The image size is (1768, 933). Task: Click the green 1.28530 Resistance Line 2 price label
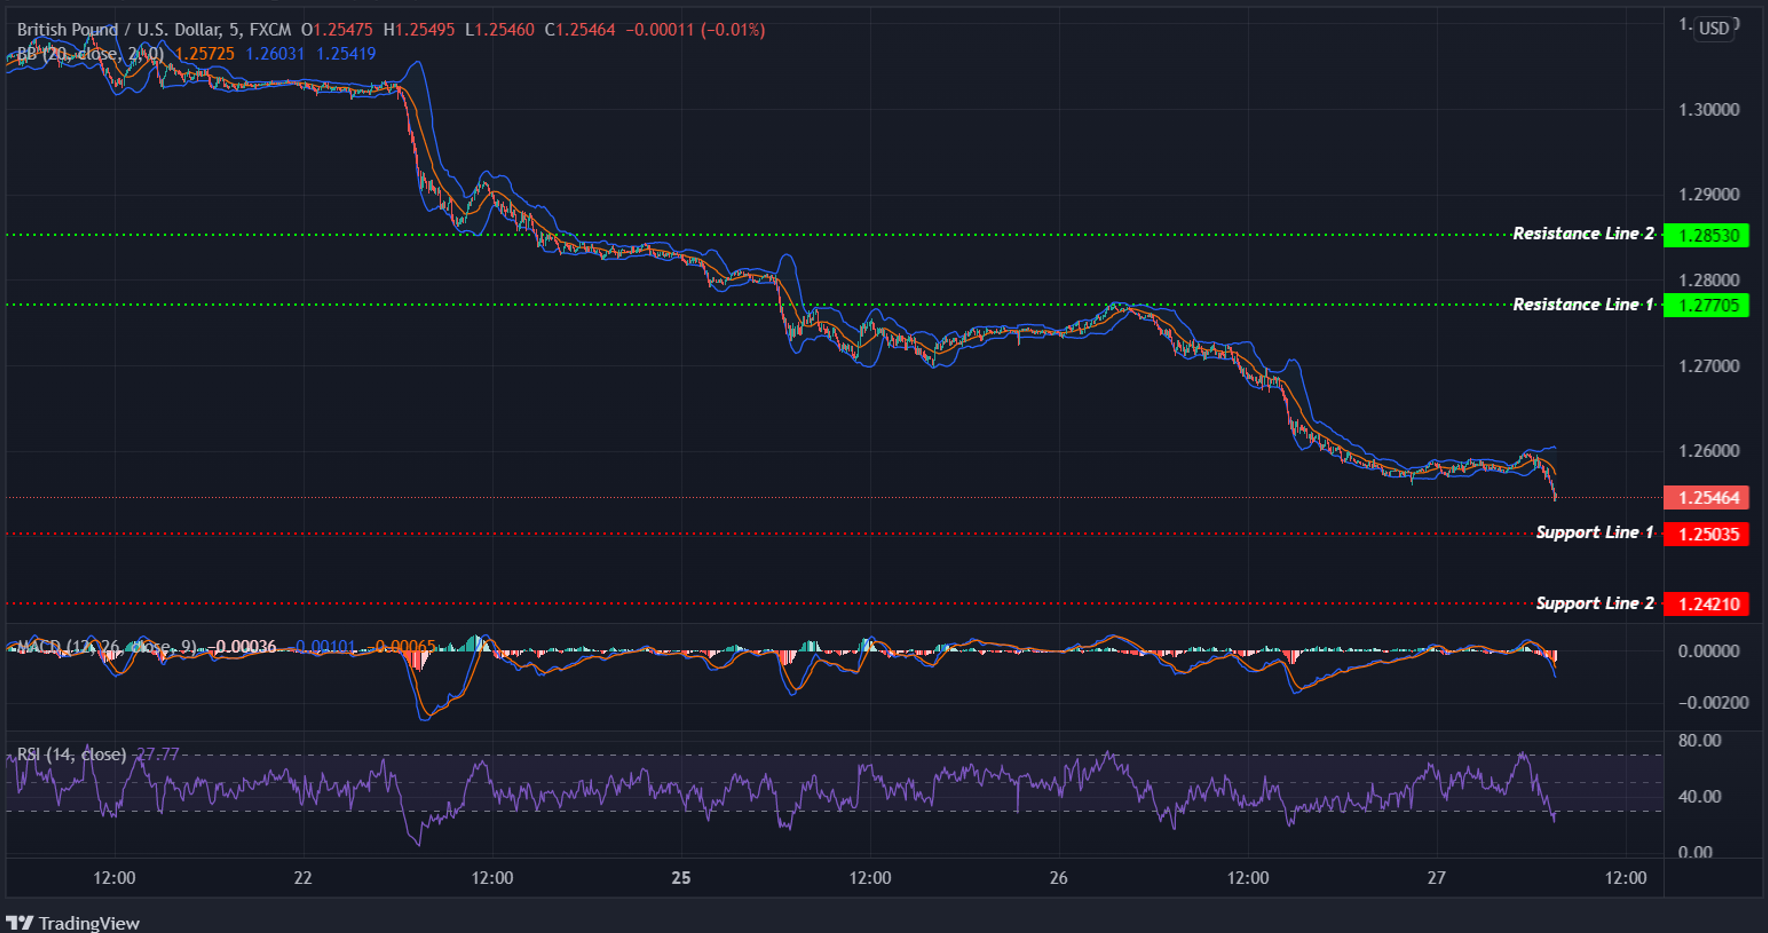coord(1707,234)
